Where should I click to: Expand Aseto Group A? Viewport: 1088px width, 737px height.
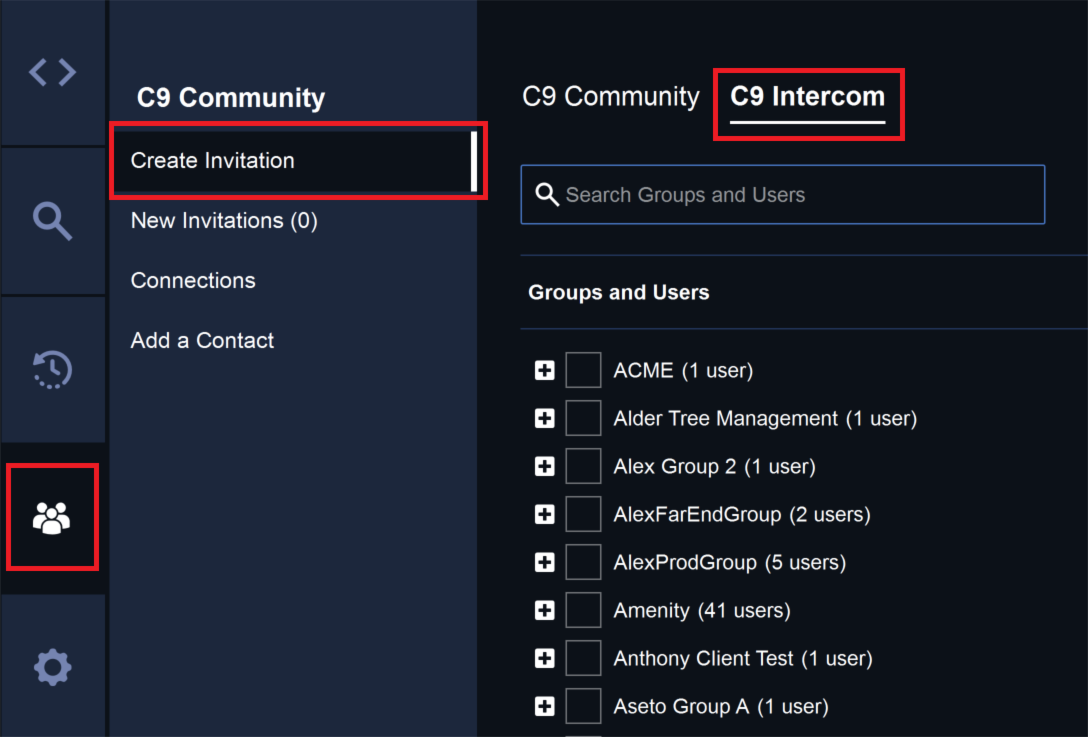pos(545,706)
